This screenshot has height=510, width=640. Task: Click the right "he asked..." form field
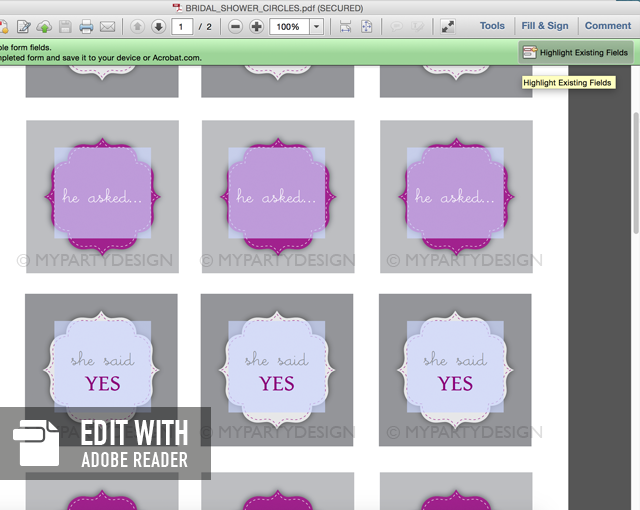click(x=455, y=196)
